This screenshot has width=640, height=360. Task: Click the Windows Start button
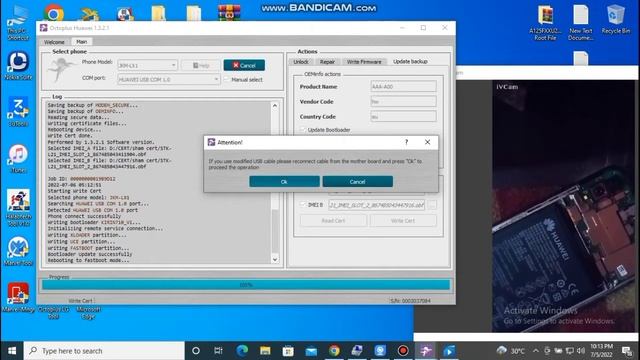pos(12,351)
